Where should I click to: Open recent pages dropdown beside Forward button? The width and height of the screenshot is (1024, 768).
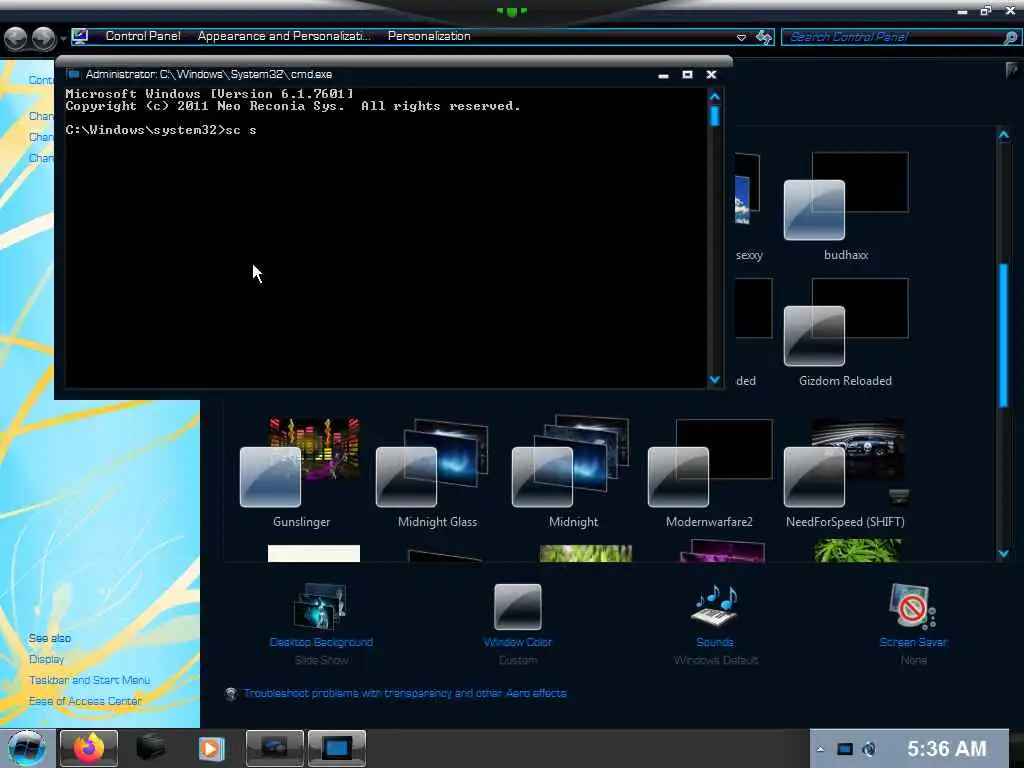tap(63, 38)
